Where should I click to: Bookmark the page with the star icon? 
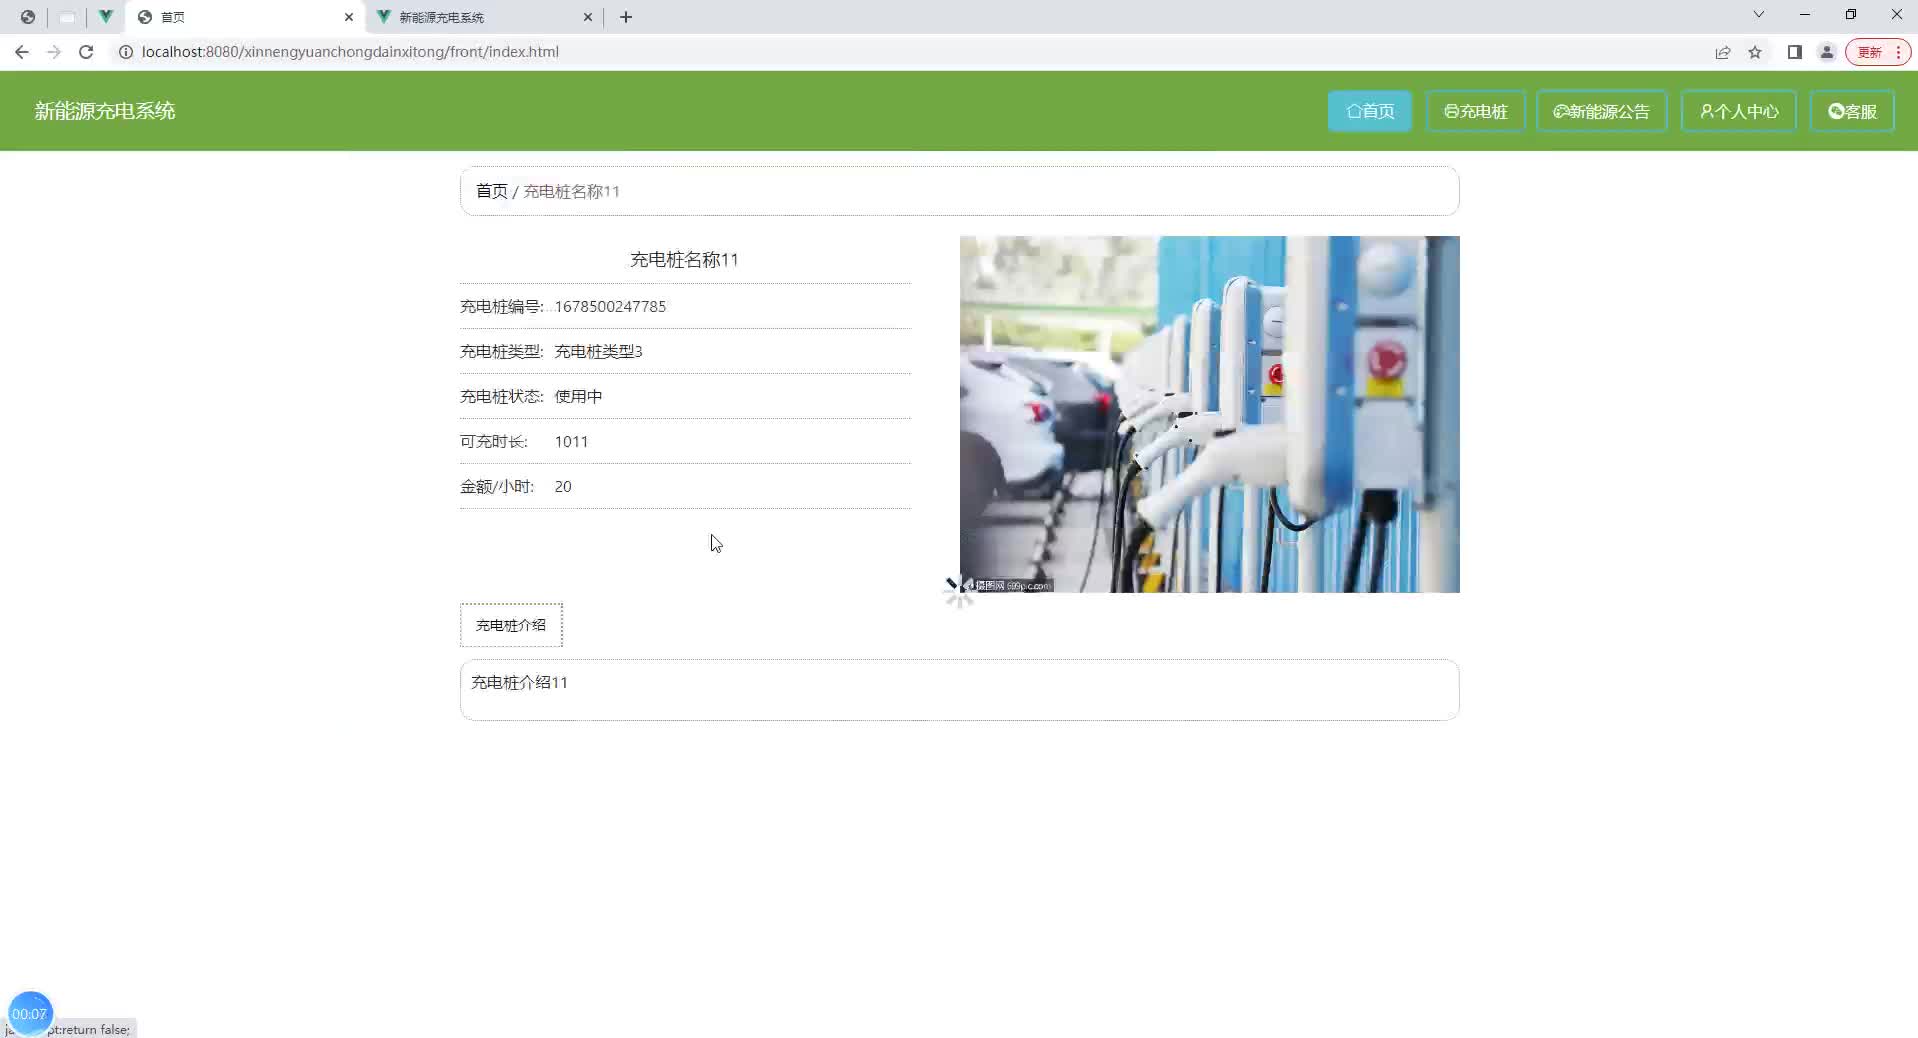coord(1755,52)
